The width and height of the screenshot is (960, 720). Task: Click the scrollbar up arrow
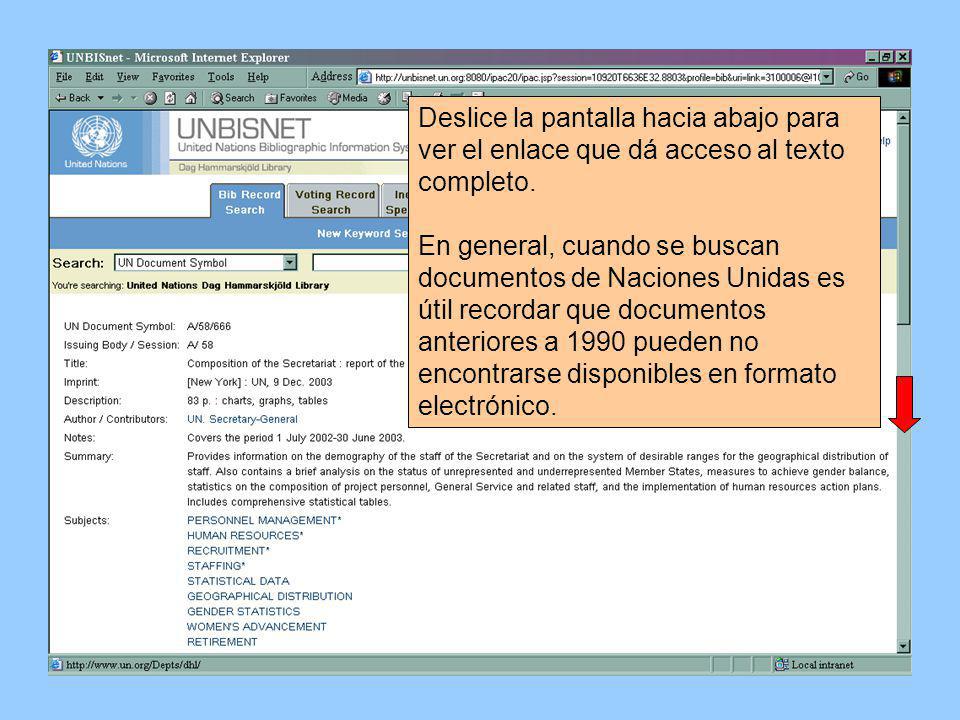pos(903,118)
